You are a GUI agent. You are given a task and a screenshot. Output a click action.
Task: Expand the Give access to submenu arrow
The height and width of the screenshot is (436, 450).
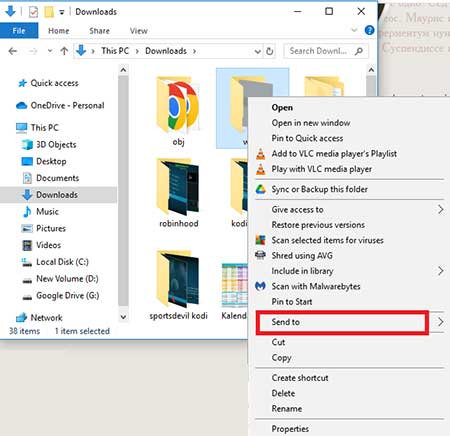(441, 209)
